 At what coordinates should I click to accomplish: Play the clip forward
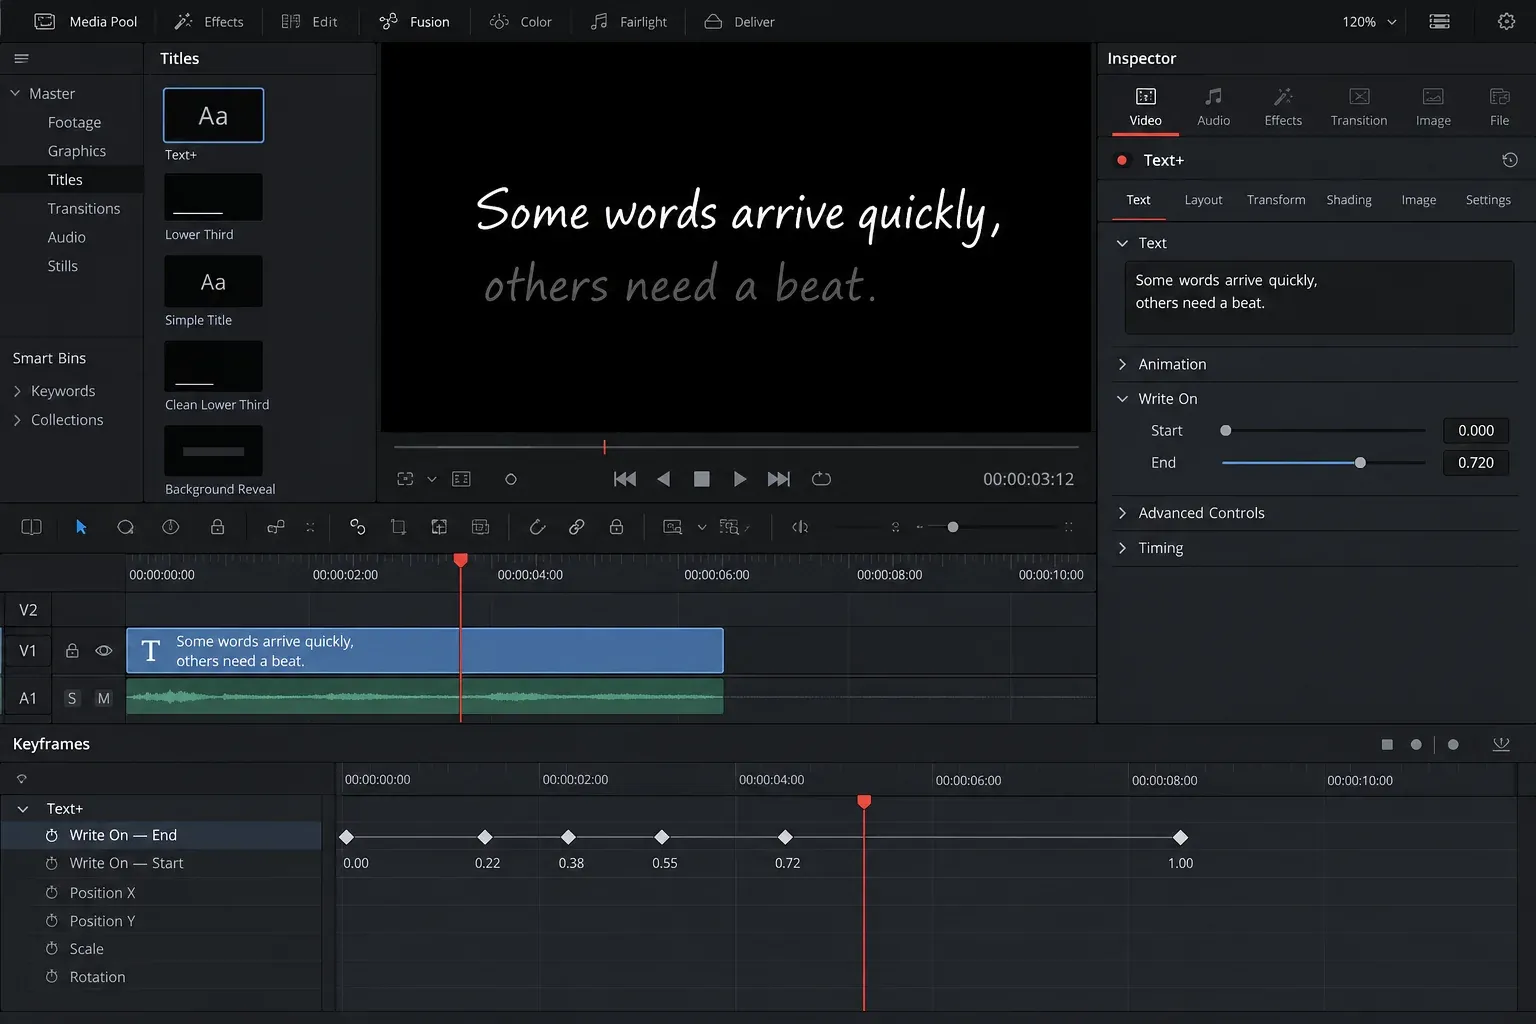pyautogui.click(x=740, y=479)
